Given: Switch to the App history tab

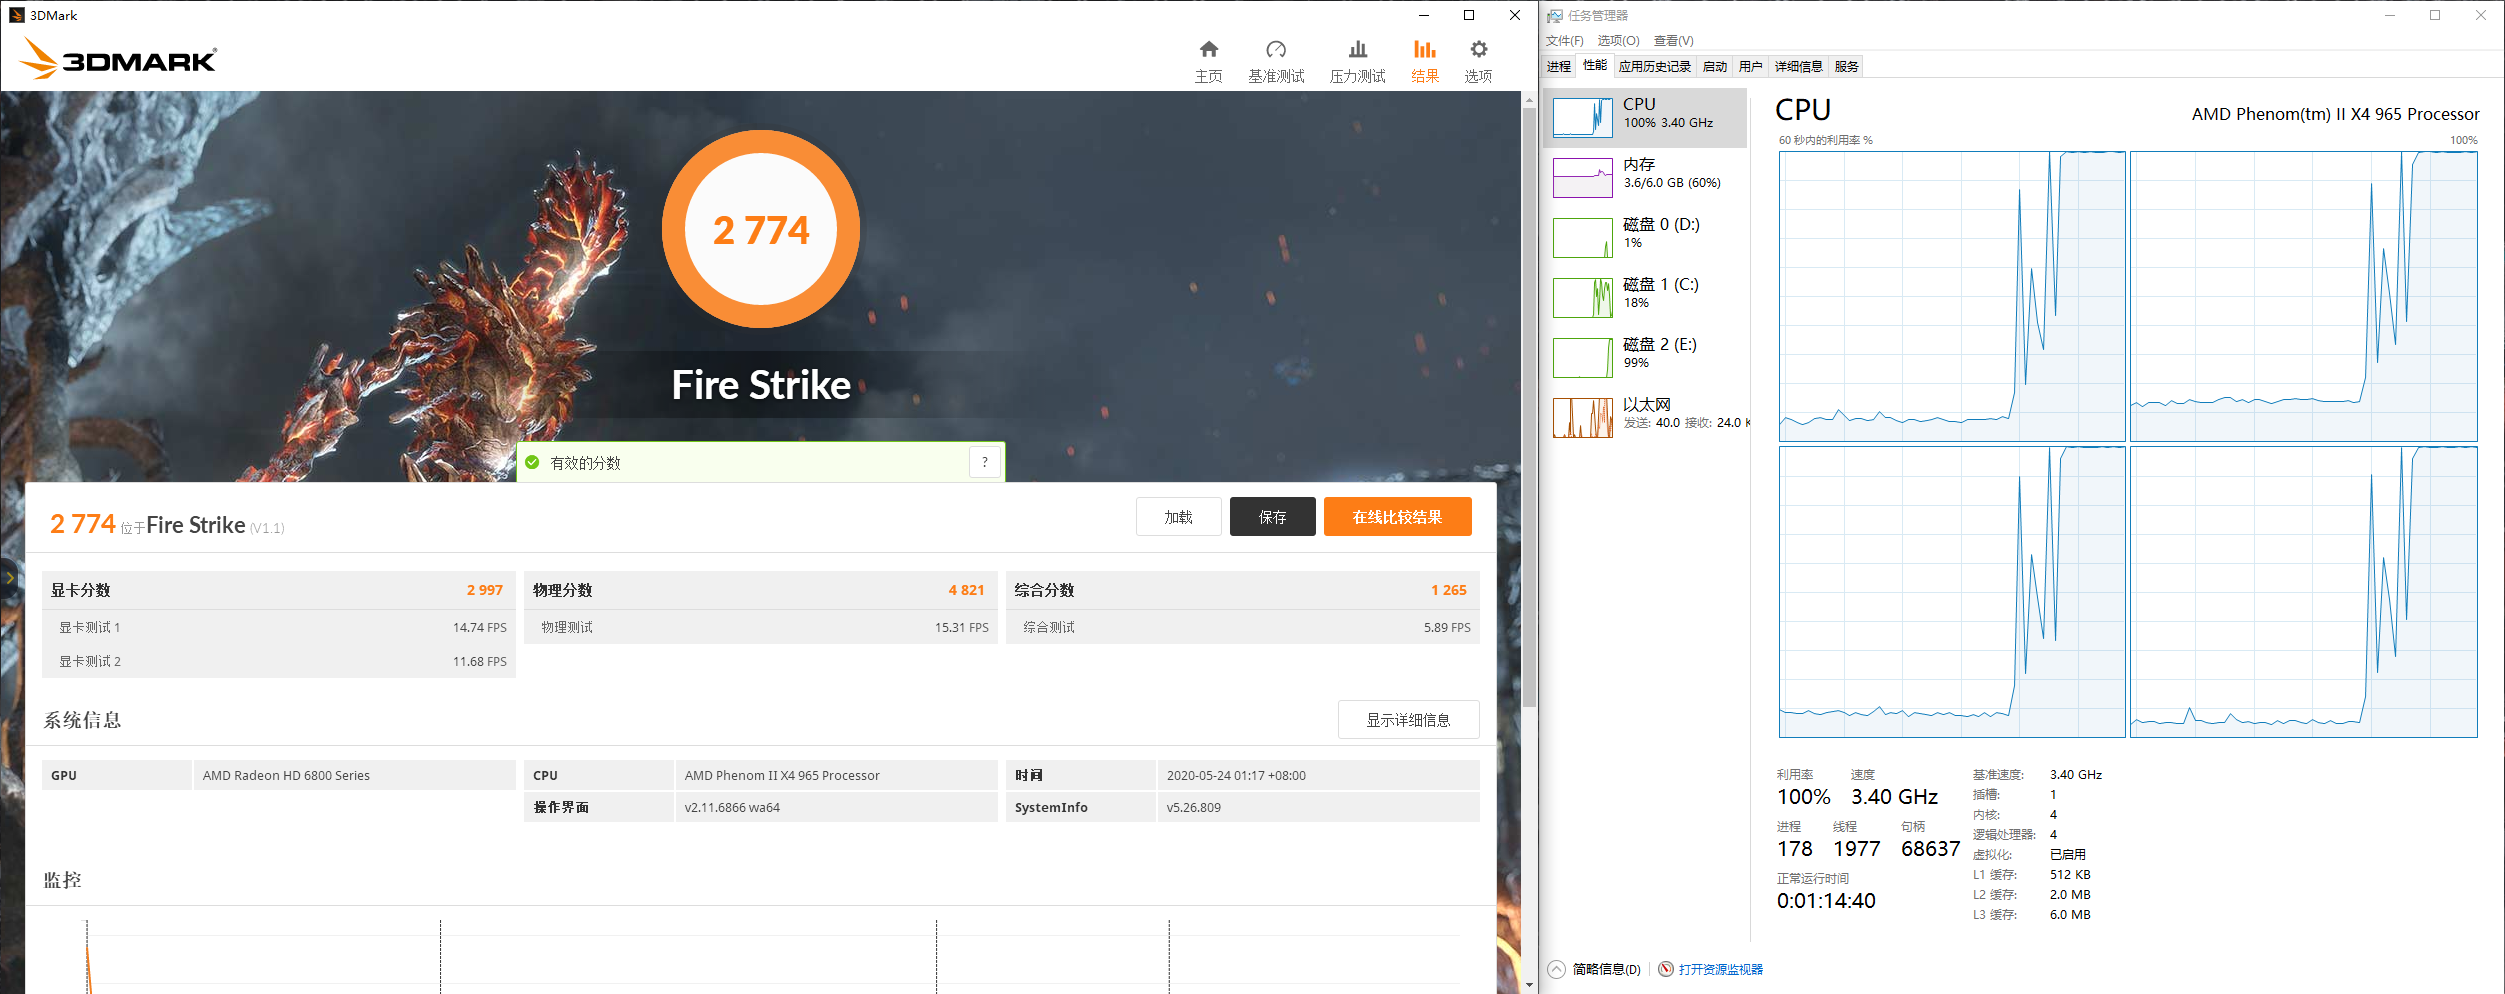Looking at the screenshot, I should click(1654, 67).
